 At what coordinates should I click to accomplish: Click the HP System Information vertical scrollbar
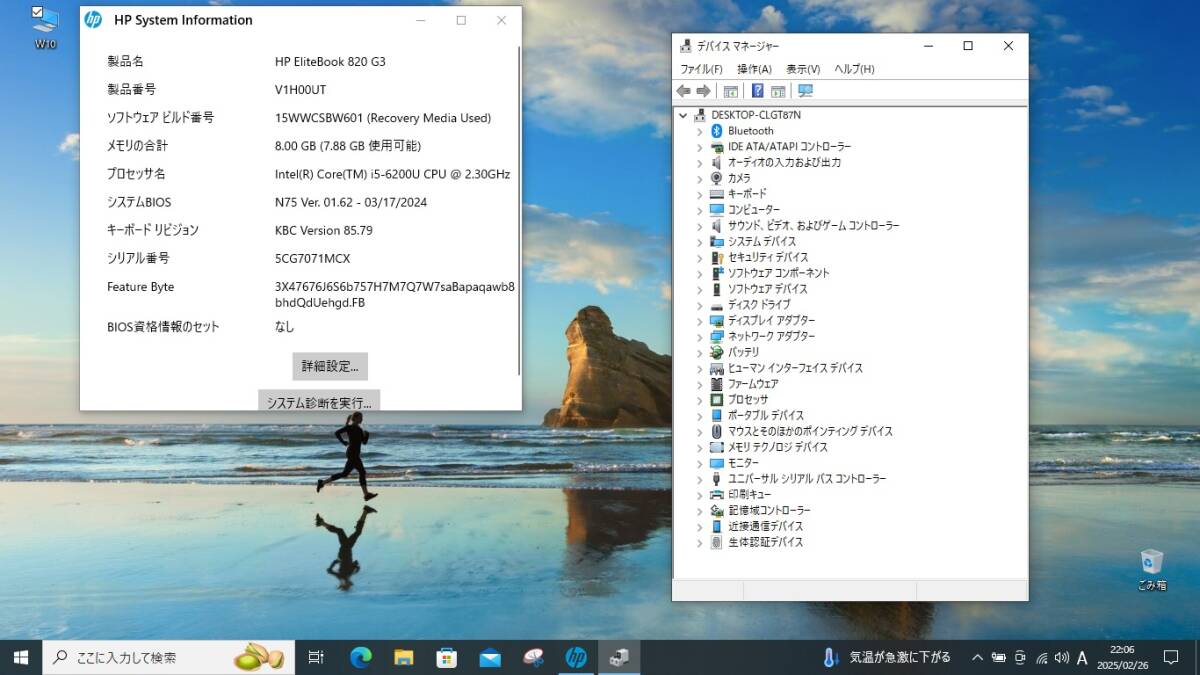[519, 210]
